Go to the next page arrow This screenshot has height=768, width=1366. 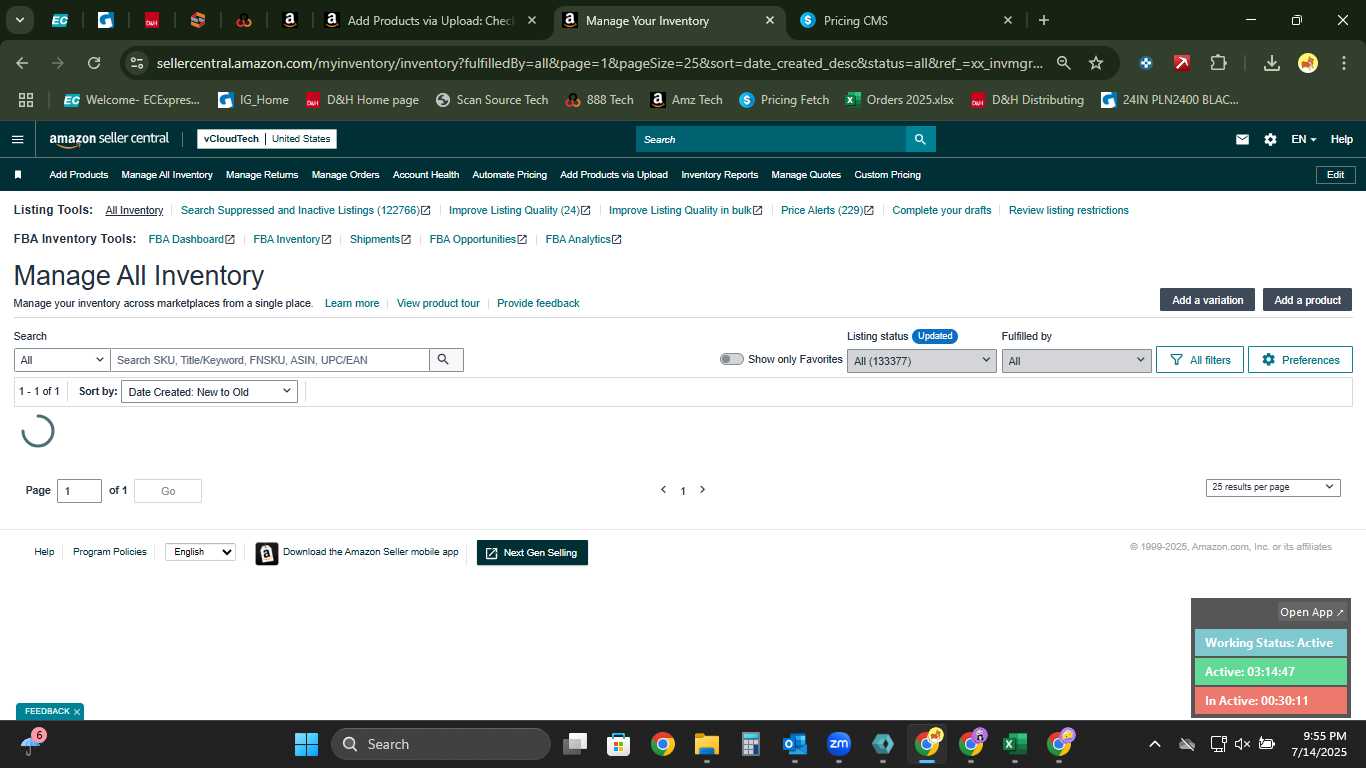click(x=702, y=490)
